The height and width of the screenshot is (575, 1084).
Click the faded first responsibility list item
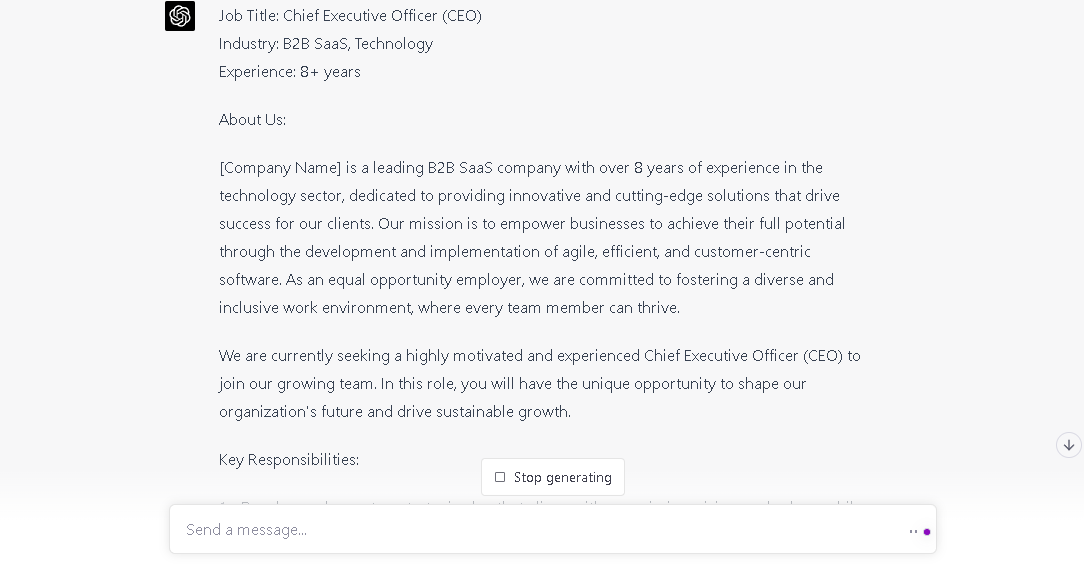coord(539,503)
